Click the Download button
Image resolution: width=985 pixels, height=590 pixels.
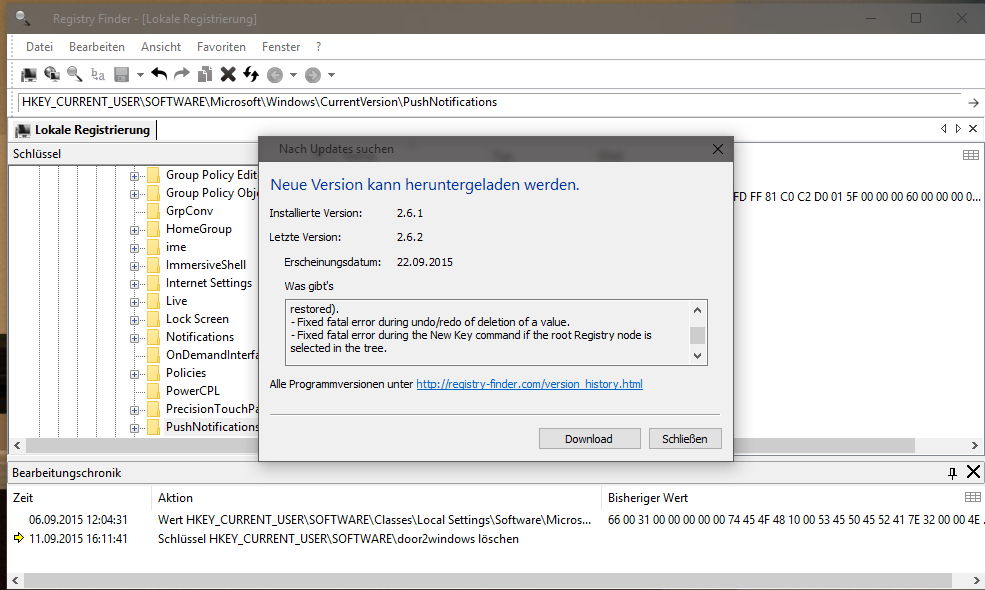point(589,439)
